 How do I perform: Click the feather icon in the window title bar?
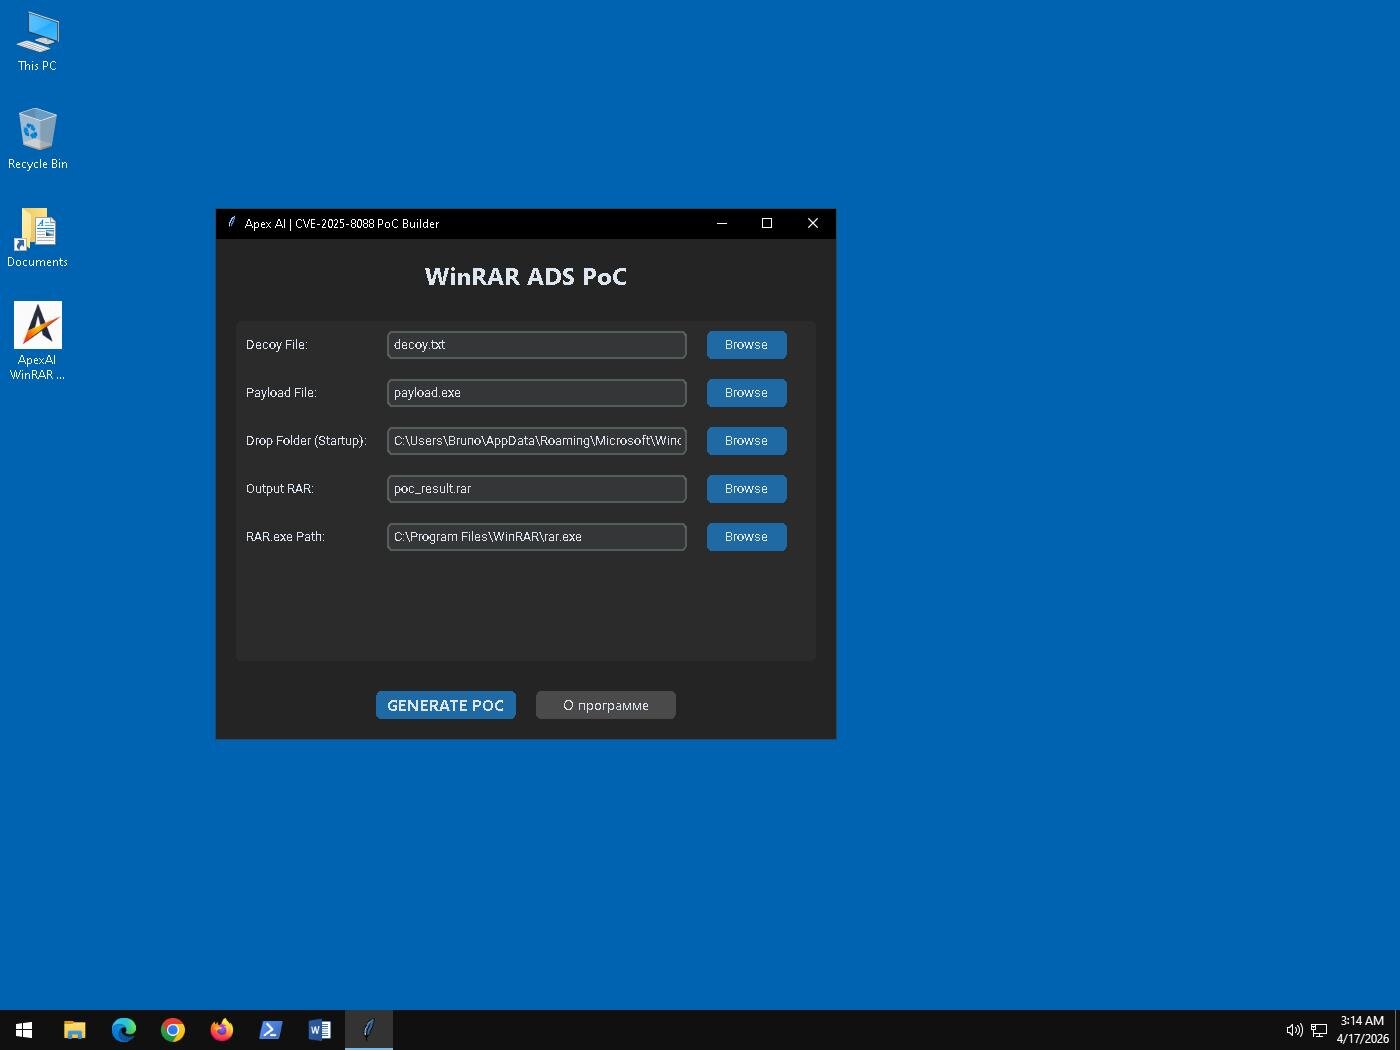(x=231, y=223)
